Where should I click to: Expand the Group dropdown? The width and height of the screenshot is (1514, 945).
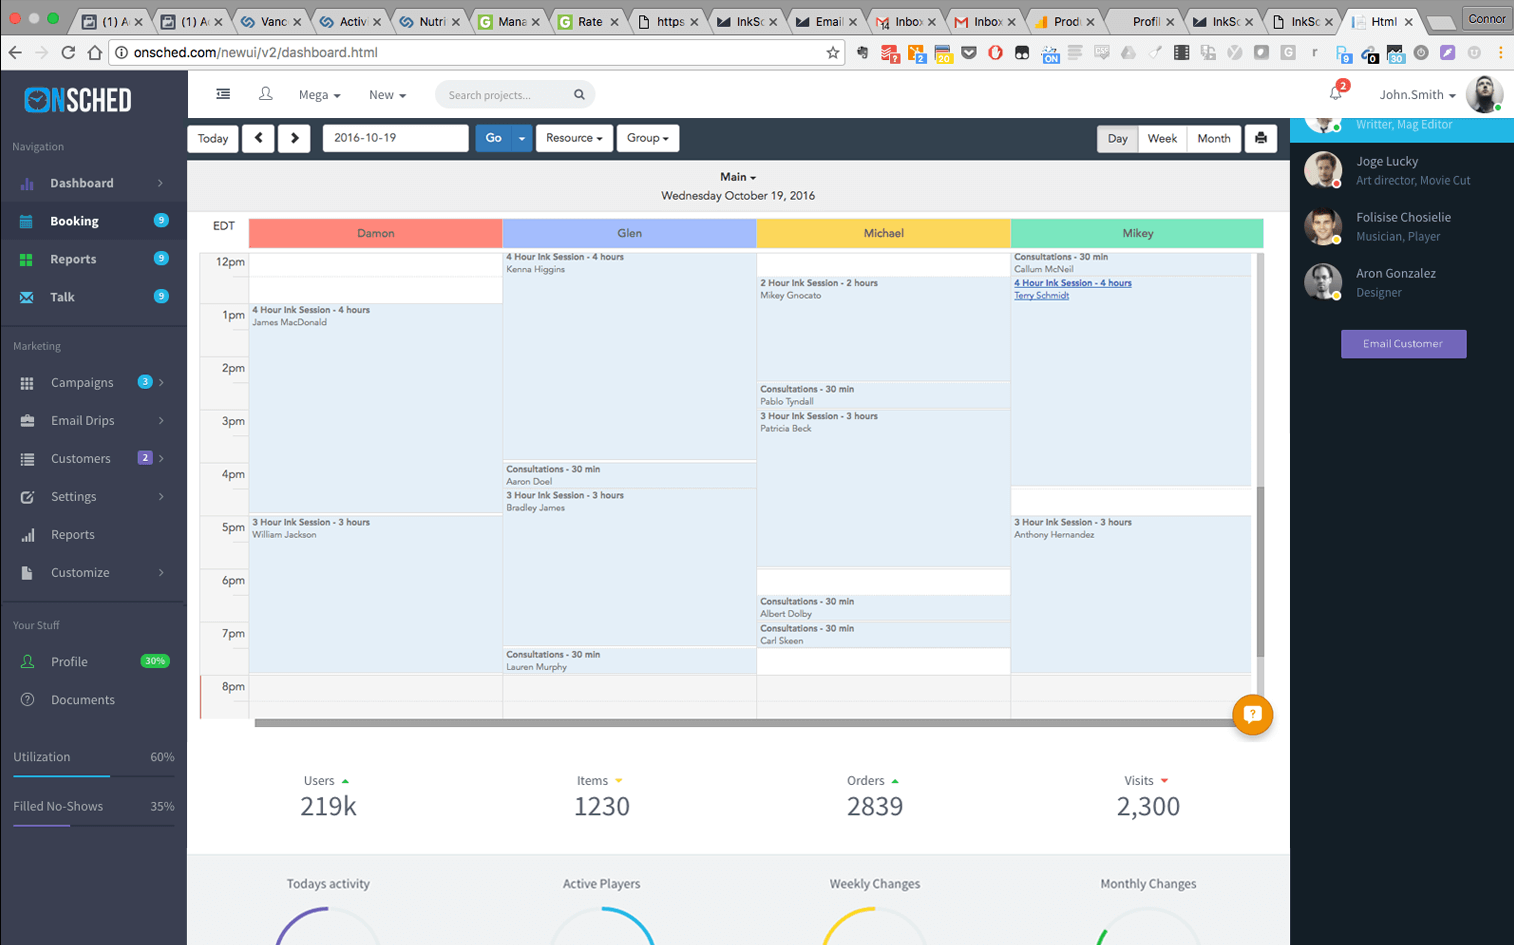pos(647,138)
